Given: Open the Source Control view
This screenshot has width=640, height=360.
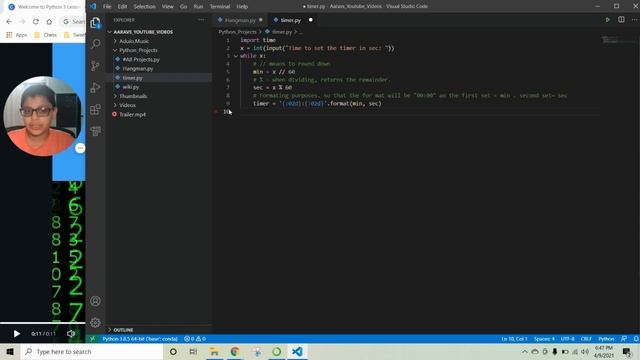Looking at the screenshot, I should tap(96, 65).
